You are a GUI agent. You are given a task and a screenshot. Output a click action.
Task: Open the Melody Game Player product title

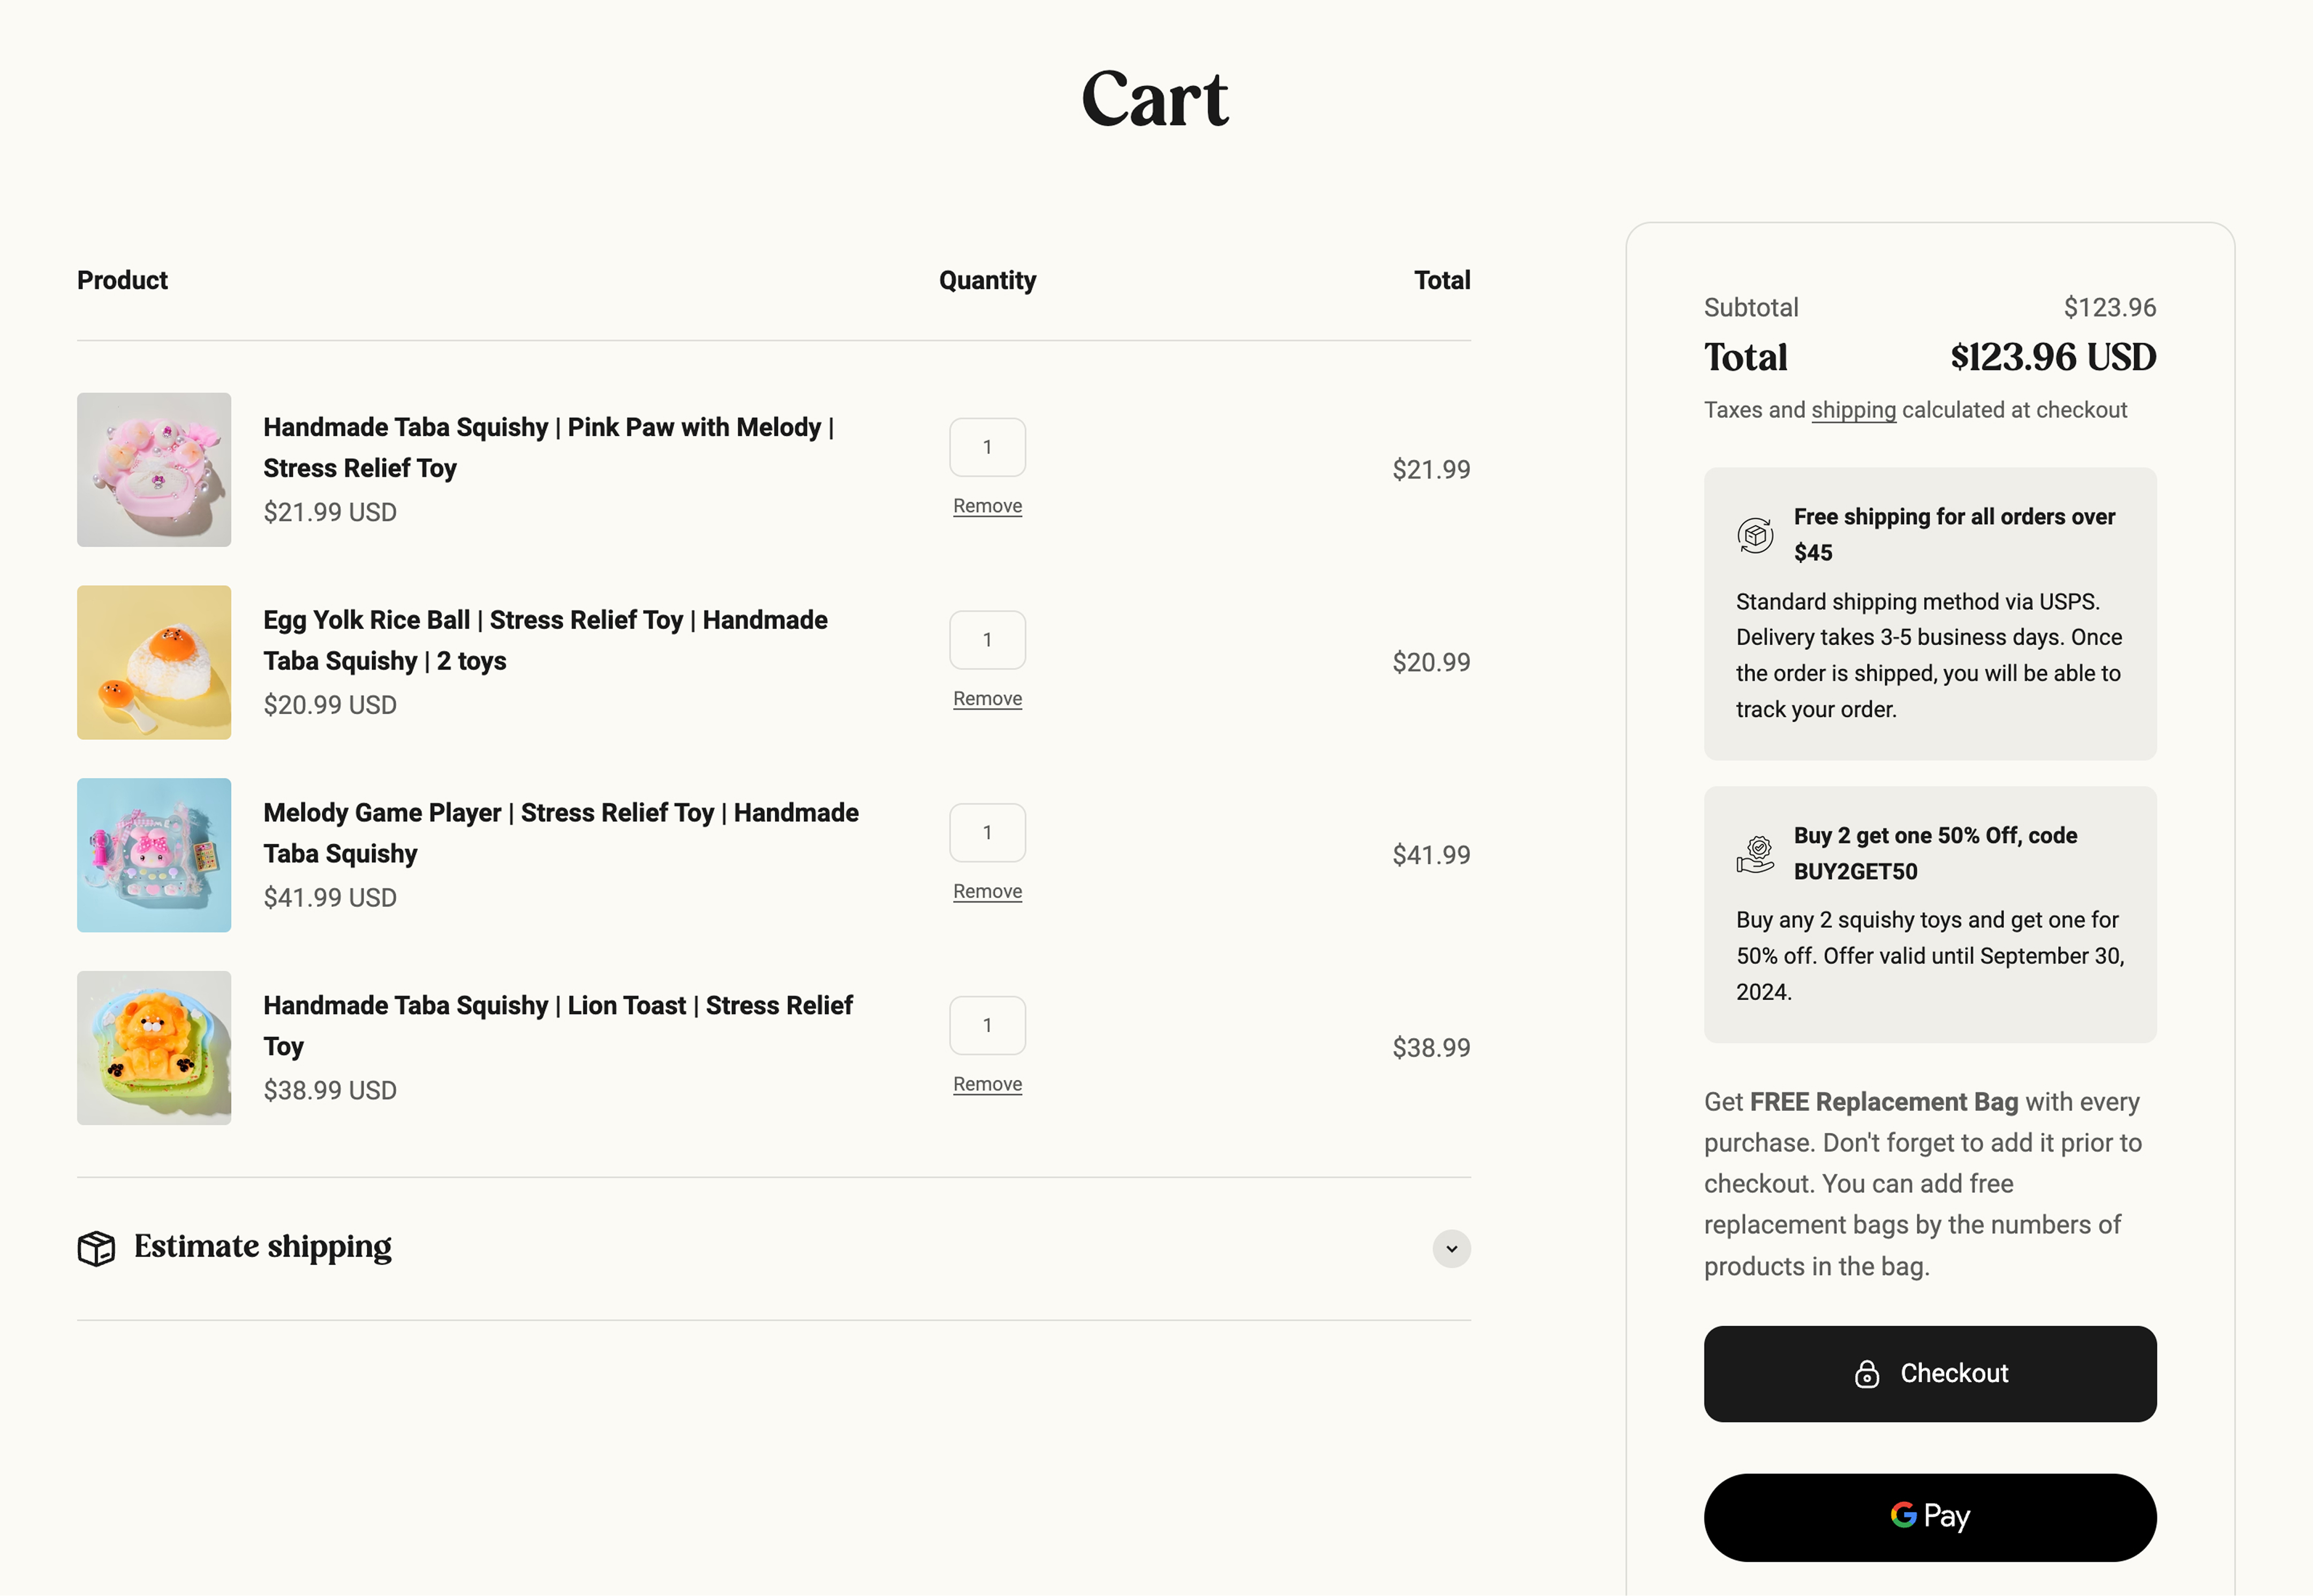(x=561, y=833)
